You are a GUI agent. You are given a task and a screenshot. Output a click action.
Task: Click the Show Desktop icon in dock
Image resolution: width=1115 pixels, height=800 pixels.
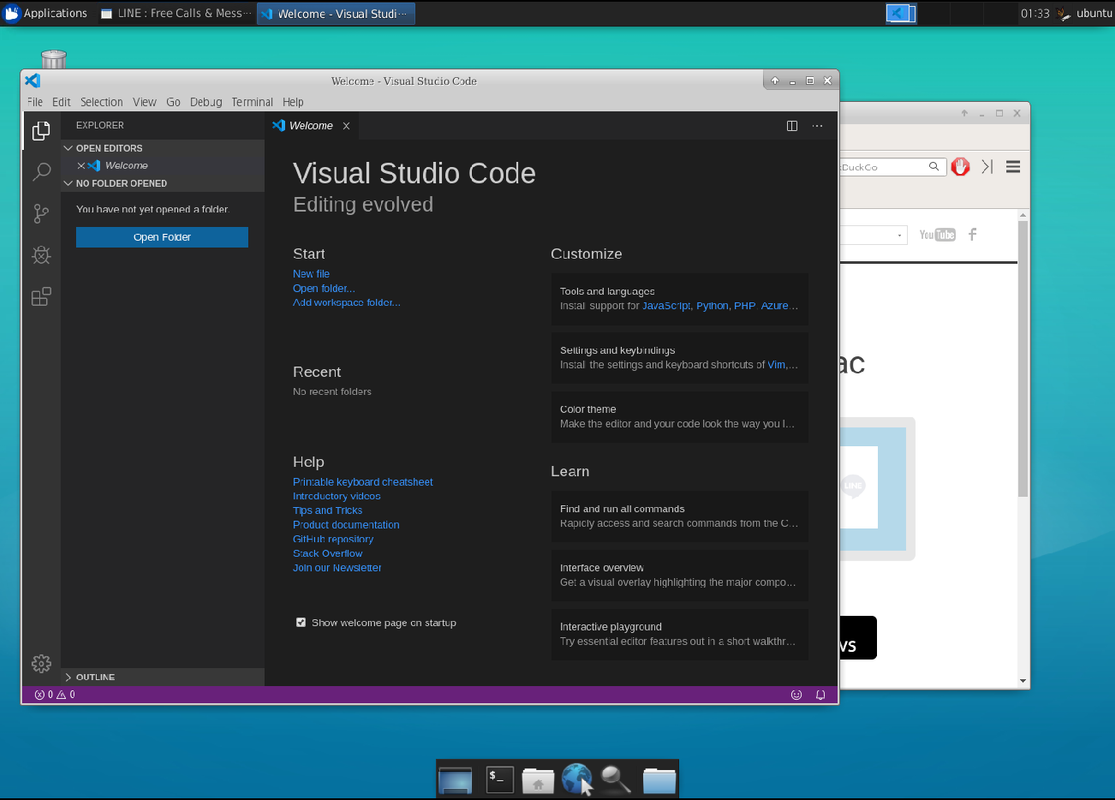[x=456, y=780]
